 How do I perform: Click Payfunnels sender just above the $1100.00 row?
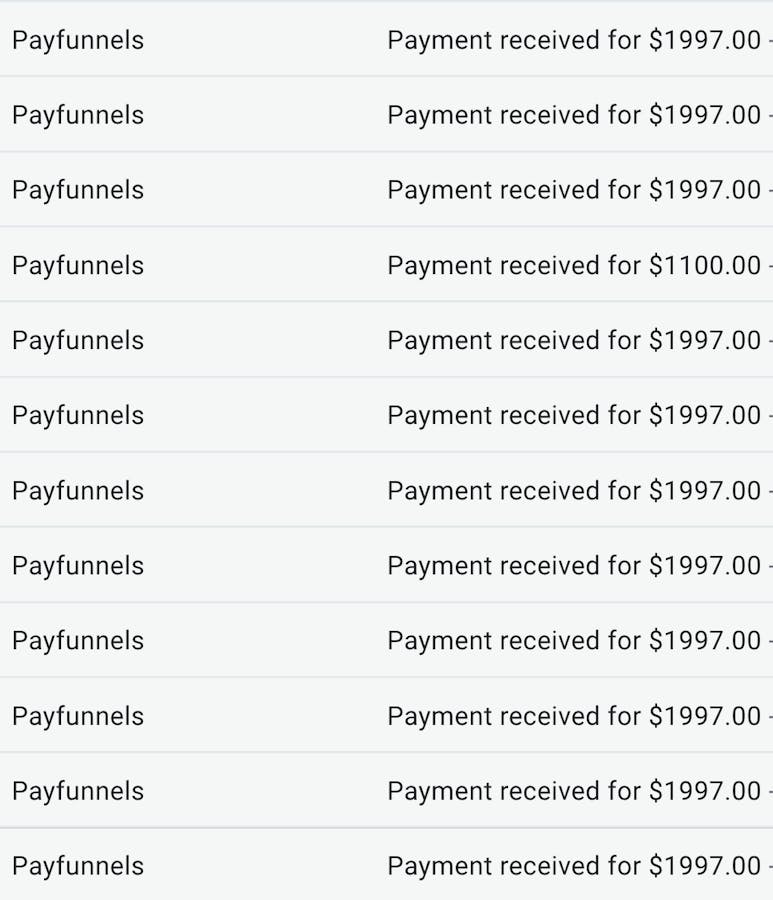click(78, 190)
